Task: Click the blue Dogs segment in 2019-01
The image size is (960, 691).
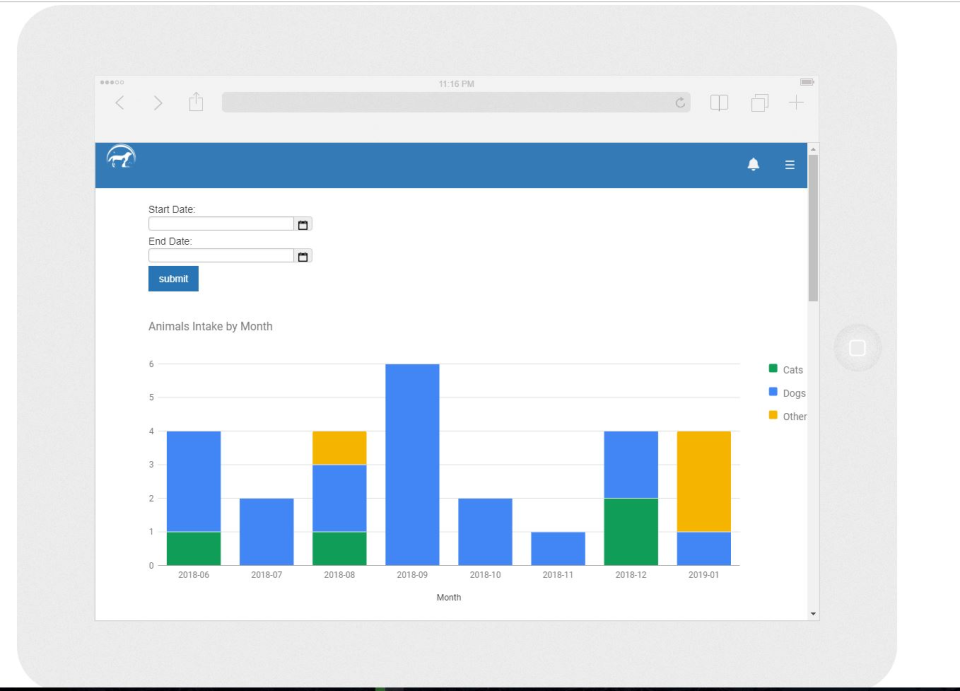Action: tap(703, 548)
